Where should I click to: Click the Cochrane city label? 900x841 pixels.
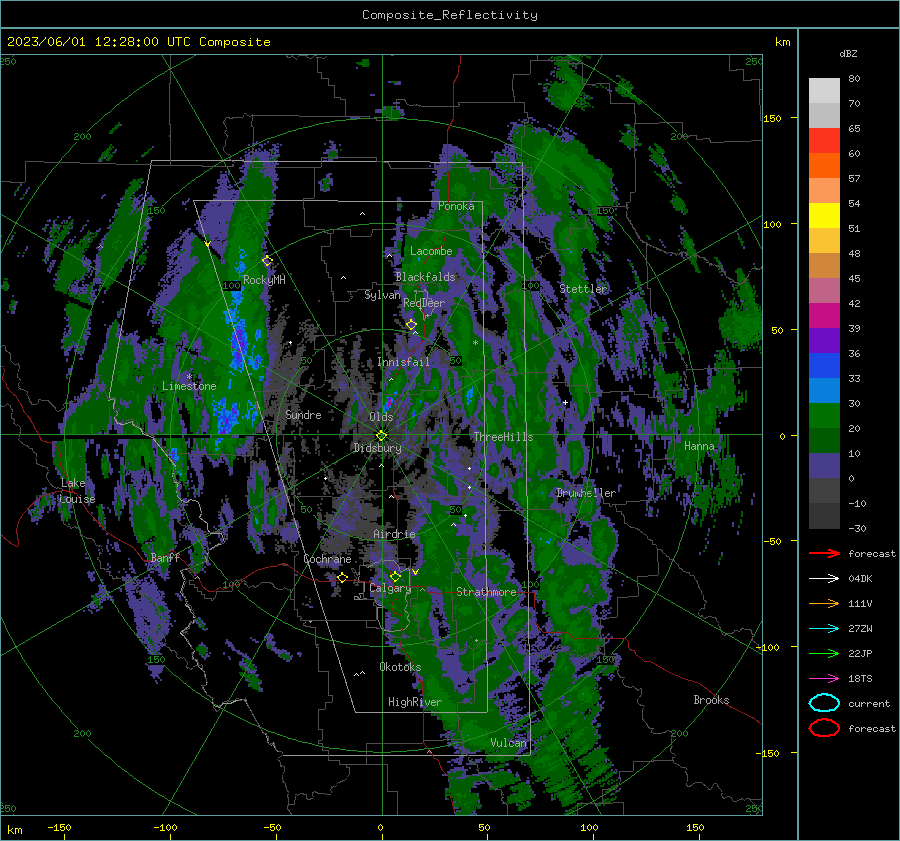327,559
